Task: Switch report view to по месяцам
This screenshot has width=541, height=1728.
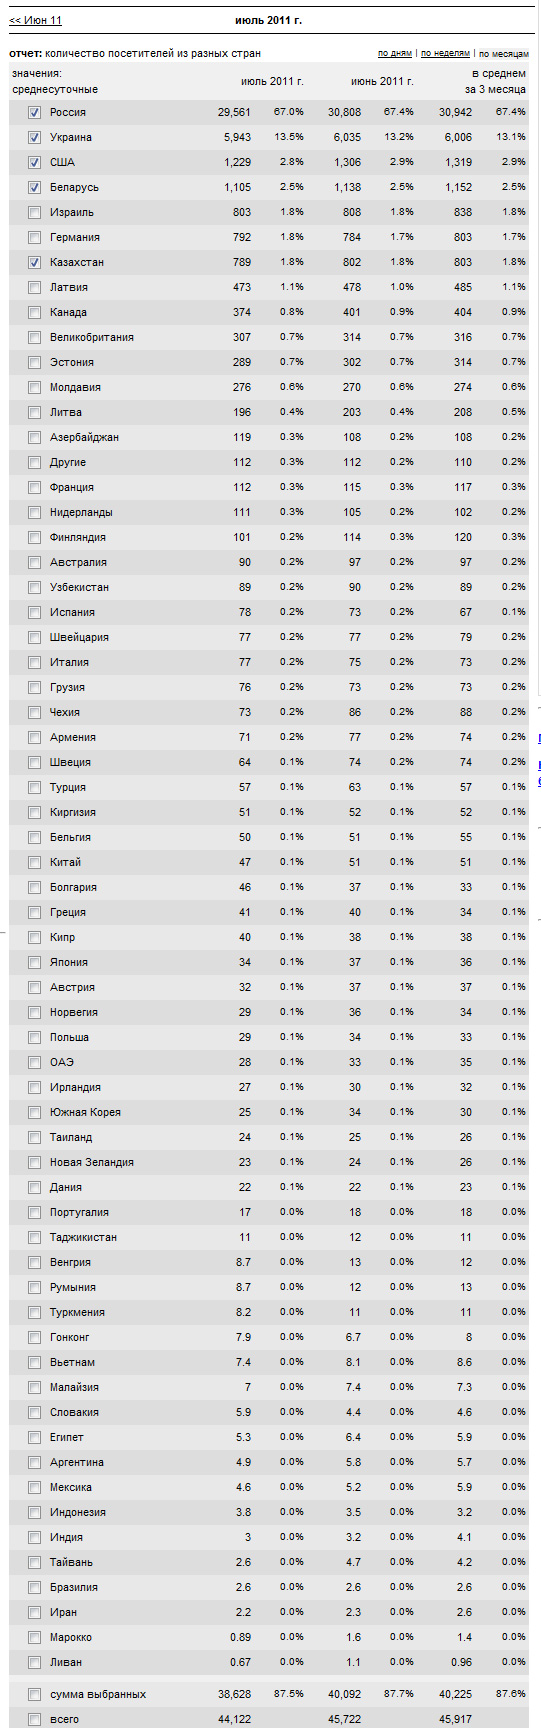Action: tap(504, 54)
